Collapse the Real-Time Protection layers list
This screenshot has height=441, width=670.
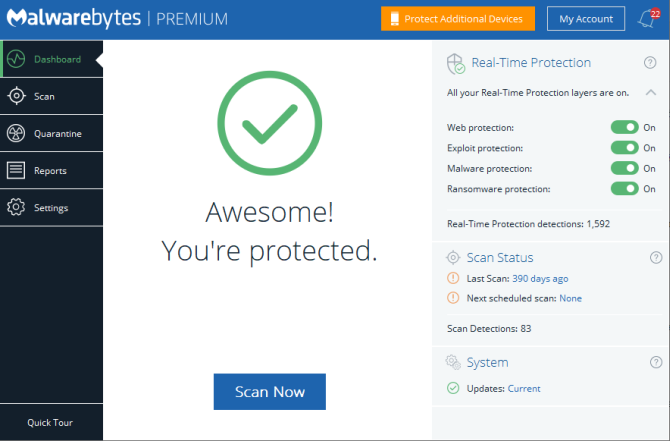pos(651,93)
